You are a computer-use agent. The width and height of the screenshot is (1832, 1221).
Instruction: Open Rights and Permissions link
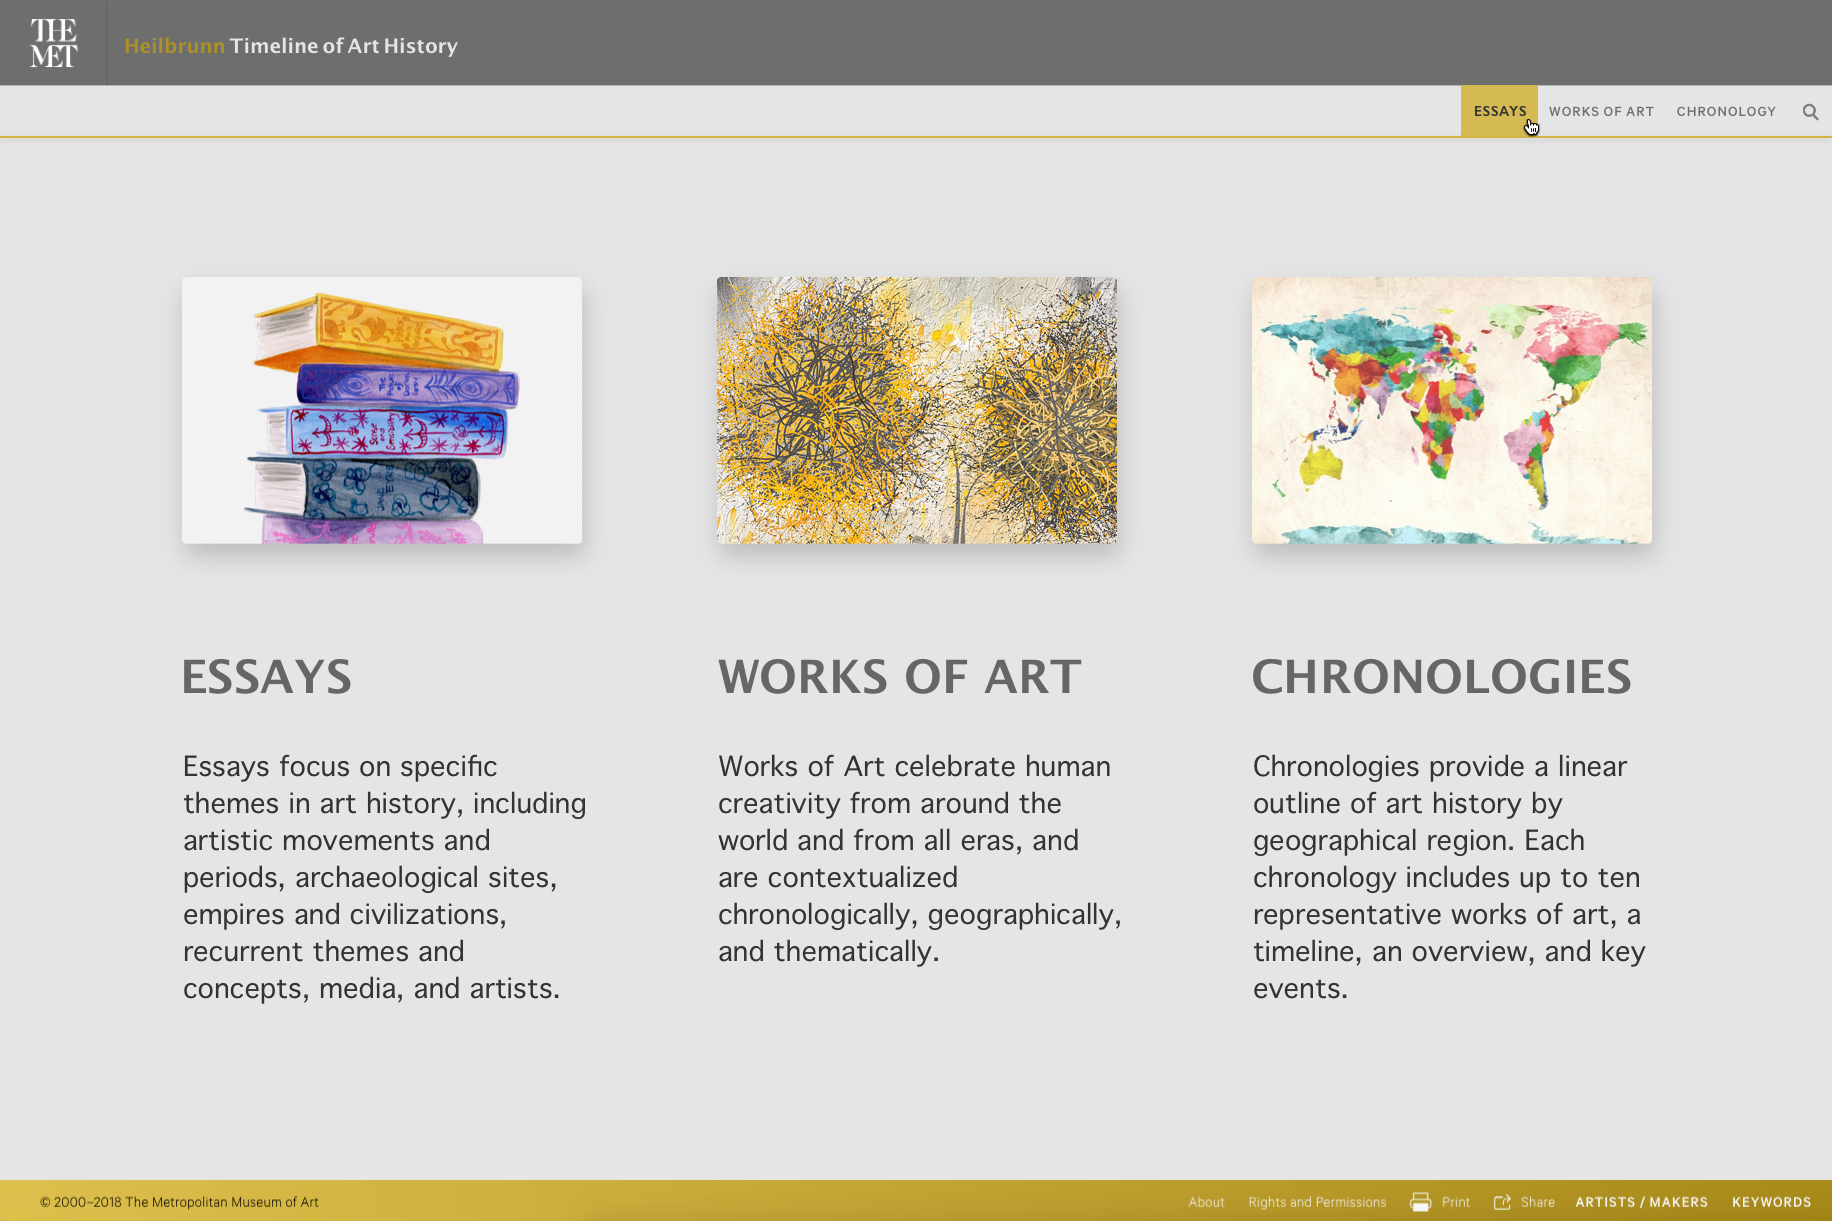1317,1202
